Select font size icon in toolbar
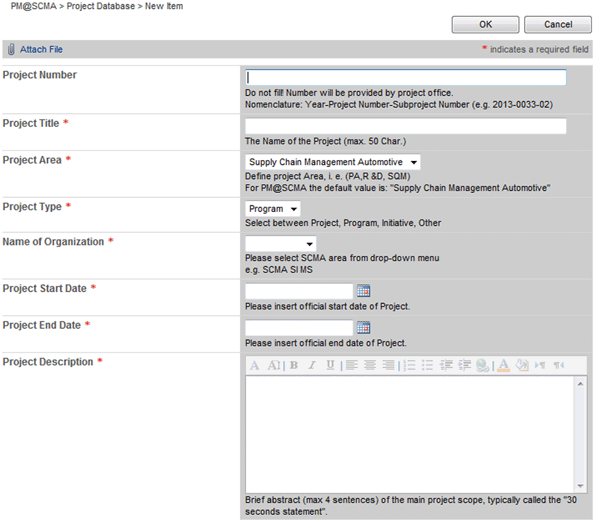This screenshot has width=595, height=522. point(274,365)
